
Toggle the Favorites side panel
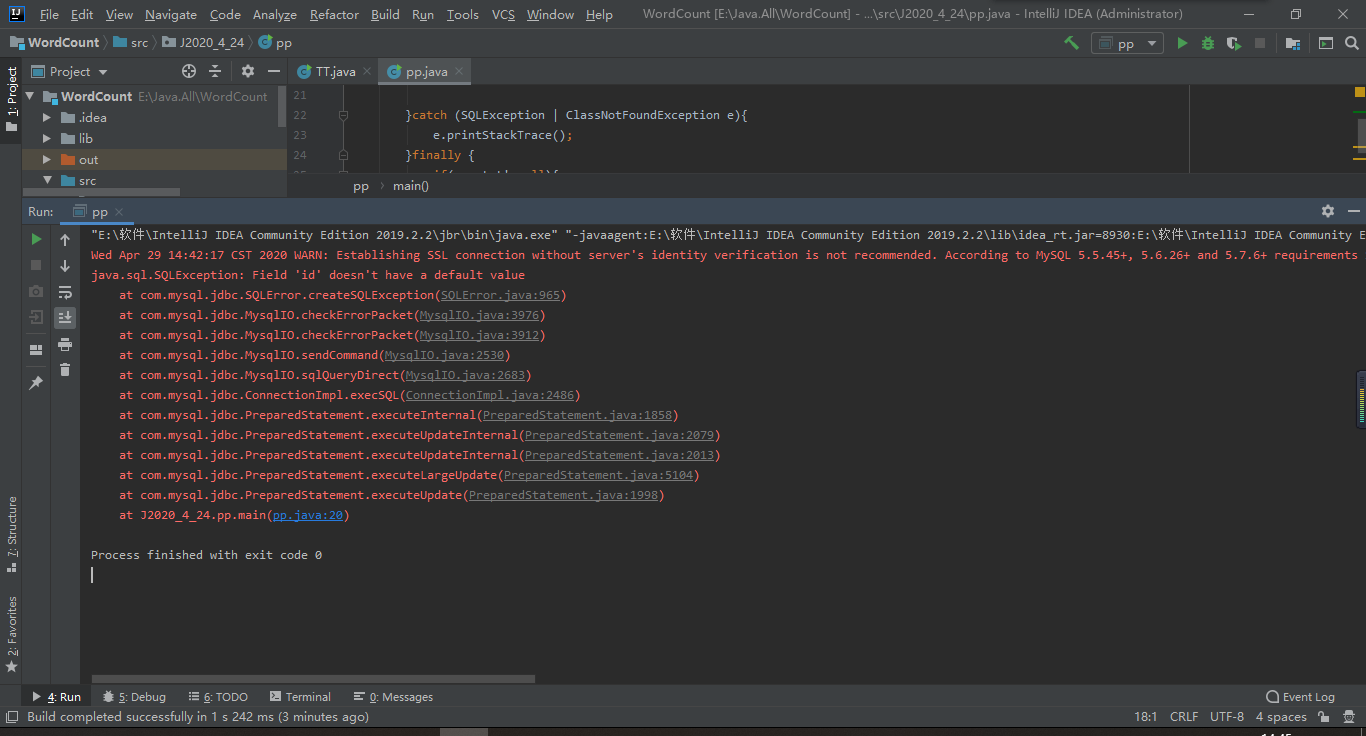12,634
